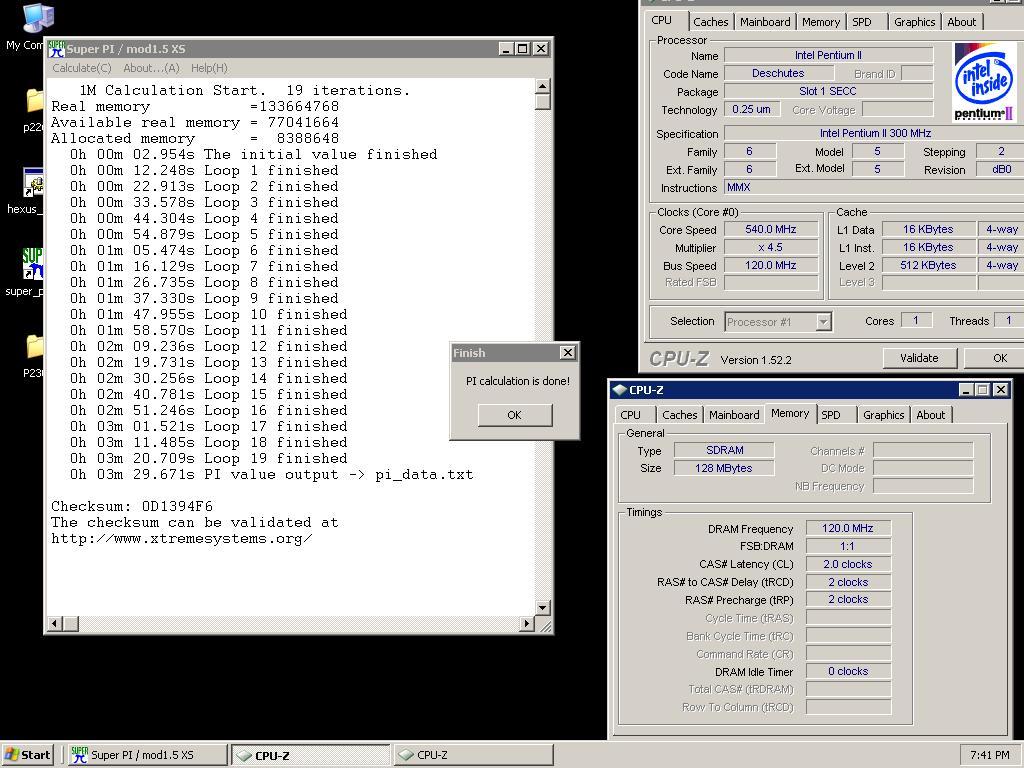Activate second CPU-Z taskbar button

473,755
